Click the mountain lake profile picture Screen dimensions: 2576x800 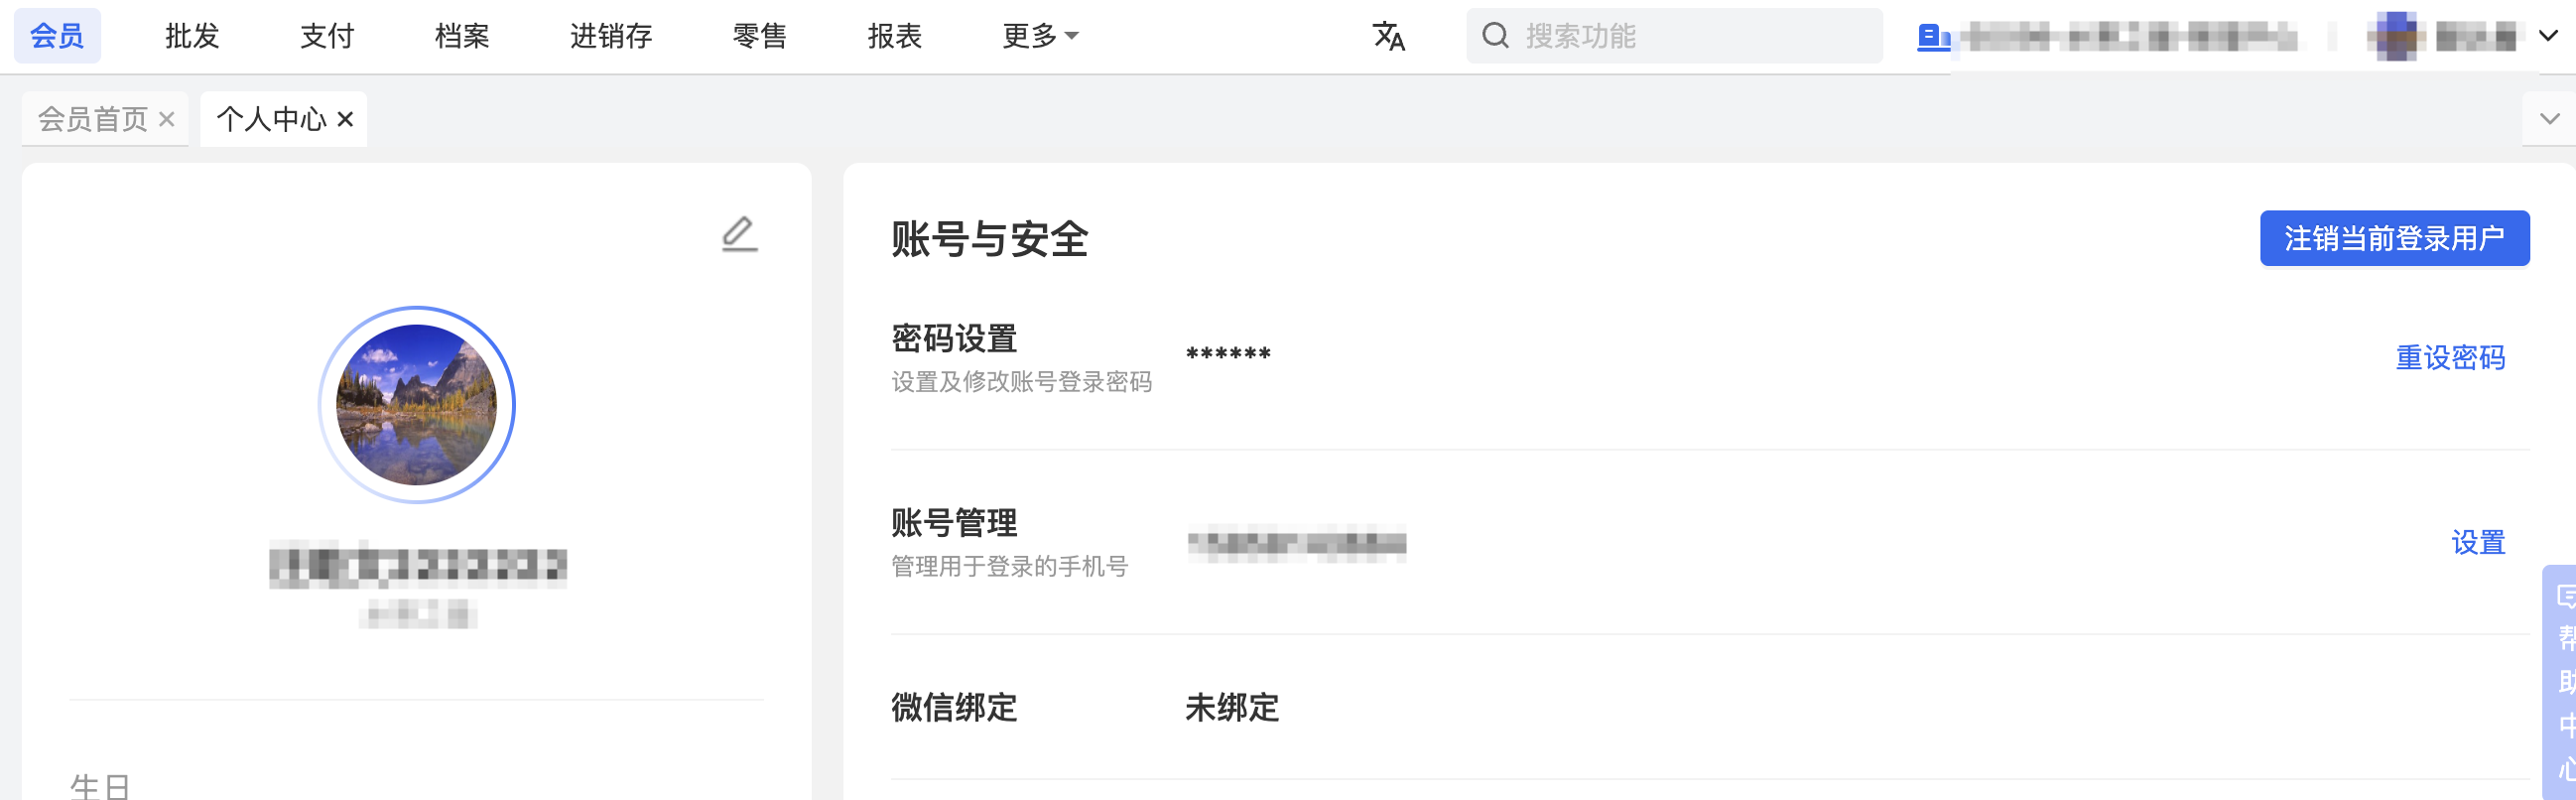tap(417, 405)
